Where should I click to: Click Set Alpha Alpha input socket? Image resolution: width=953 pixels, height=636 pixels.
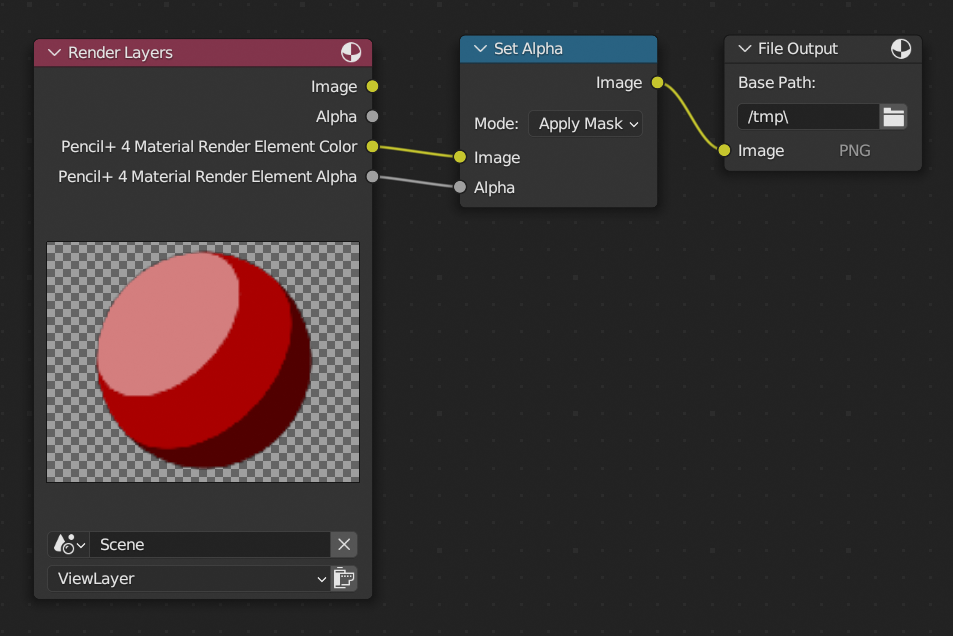pyautogui.click(x=460, y=187)
